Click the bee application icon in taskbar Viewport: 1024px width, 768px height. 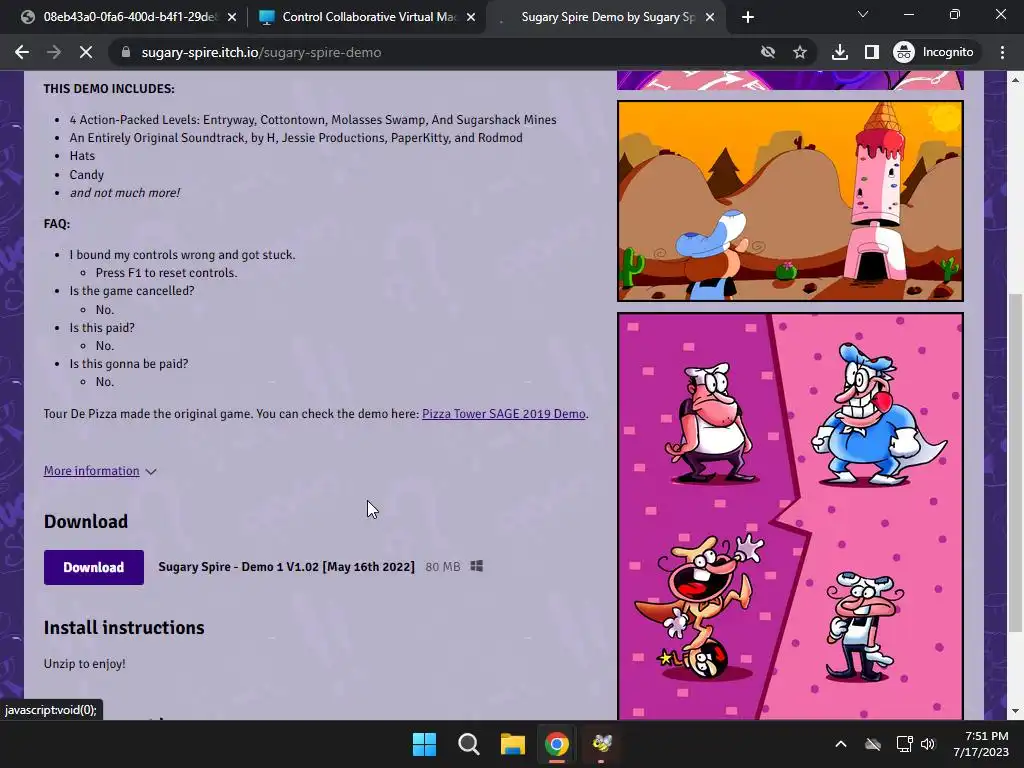click(601, 744)
